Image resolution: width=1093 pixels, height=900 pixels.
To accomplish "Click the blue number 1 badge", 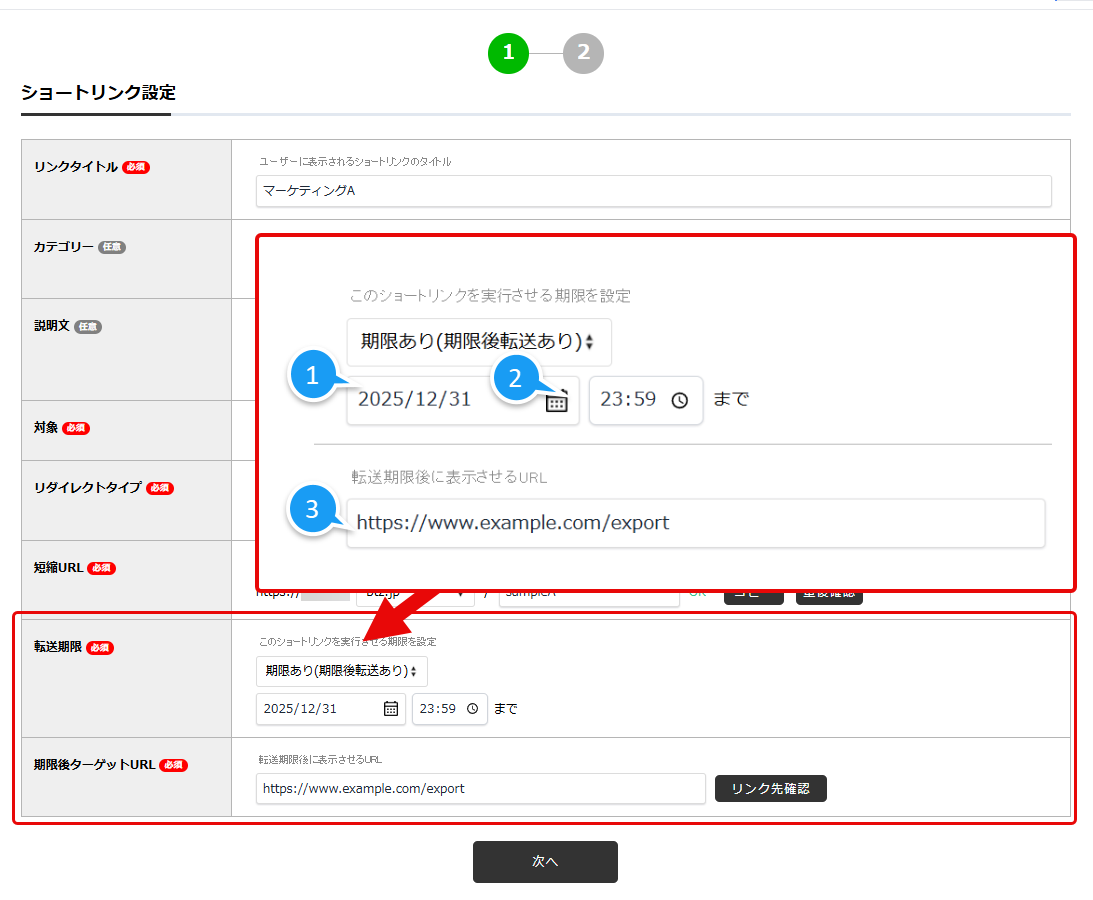I will pos(312,377).
